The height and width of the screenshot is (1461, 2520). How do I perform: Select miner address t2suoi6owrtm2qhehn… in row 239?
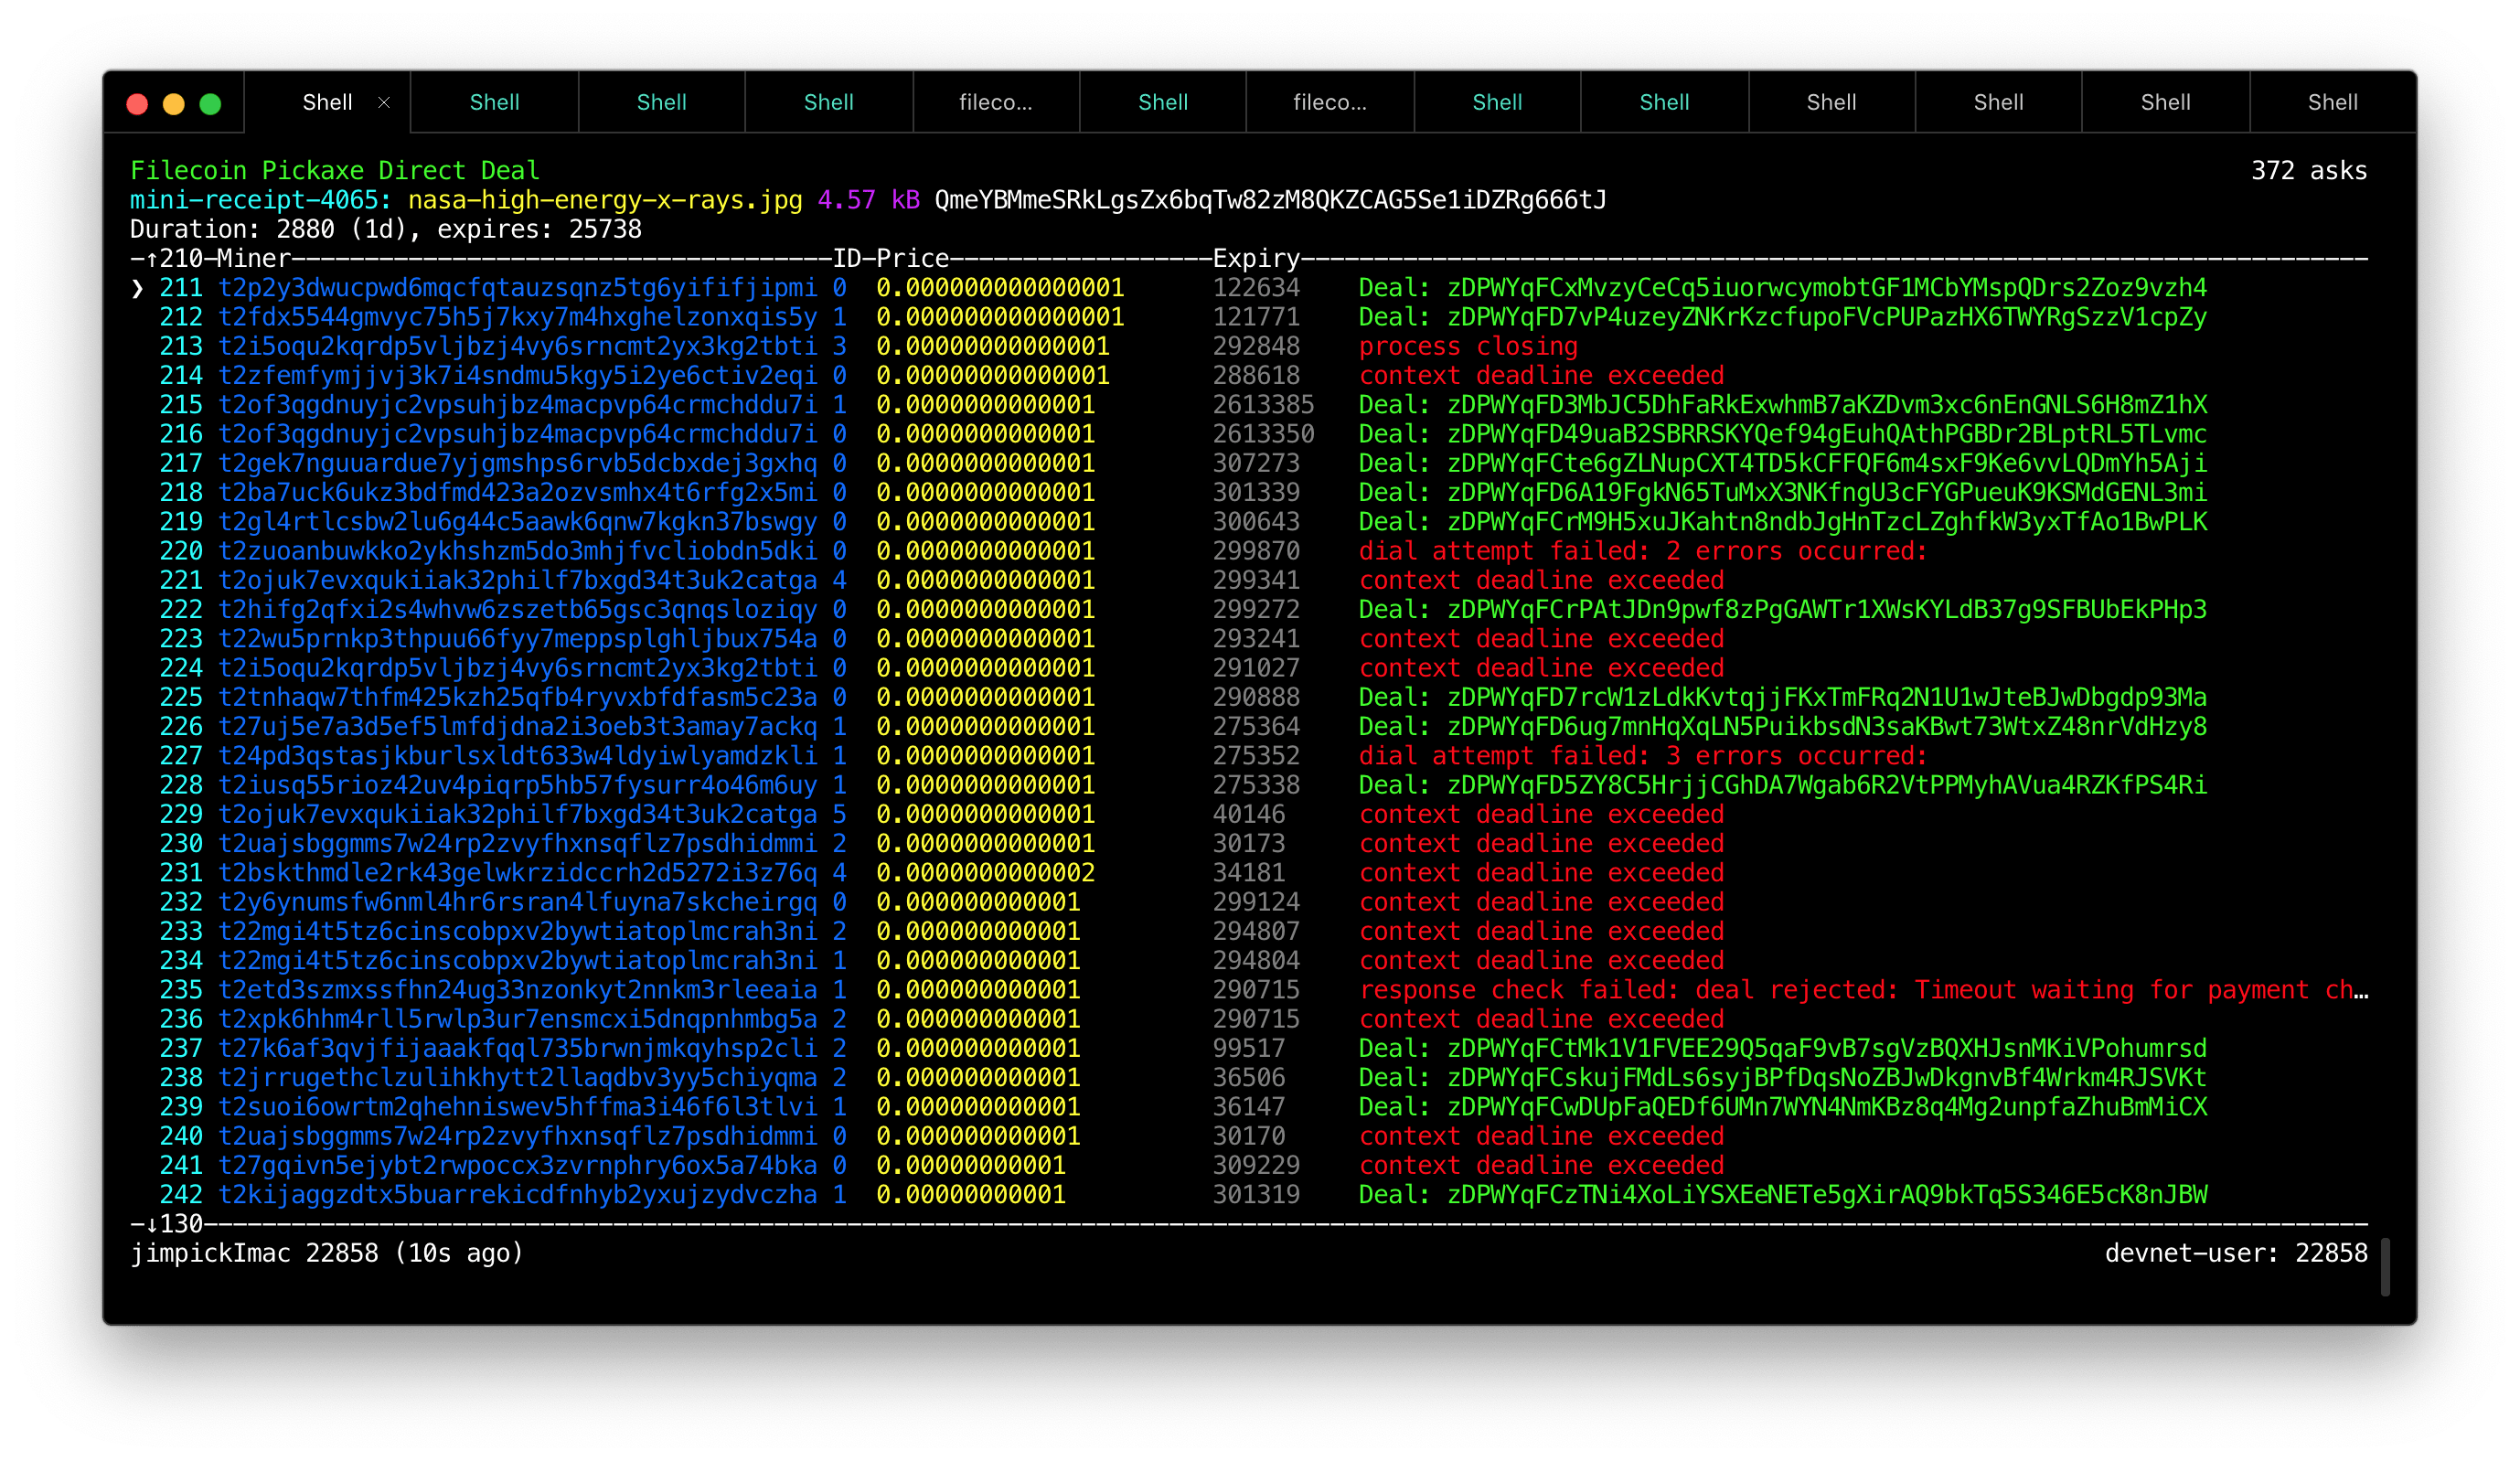click(x=518, y=1107)
